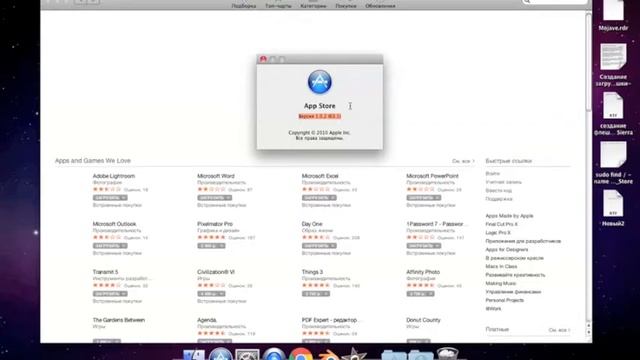Click See All next to Платные section

pyautogui.click(x=559, y=330)
